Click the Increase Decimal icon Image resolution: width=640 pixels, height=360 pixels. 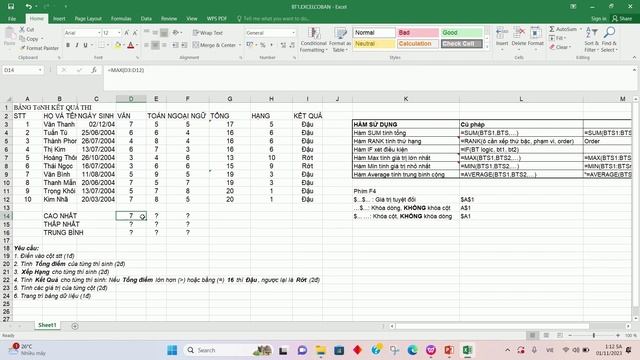(283, 45)
